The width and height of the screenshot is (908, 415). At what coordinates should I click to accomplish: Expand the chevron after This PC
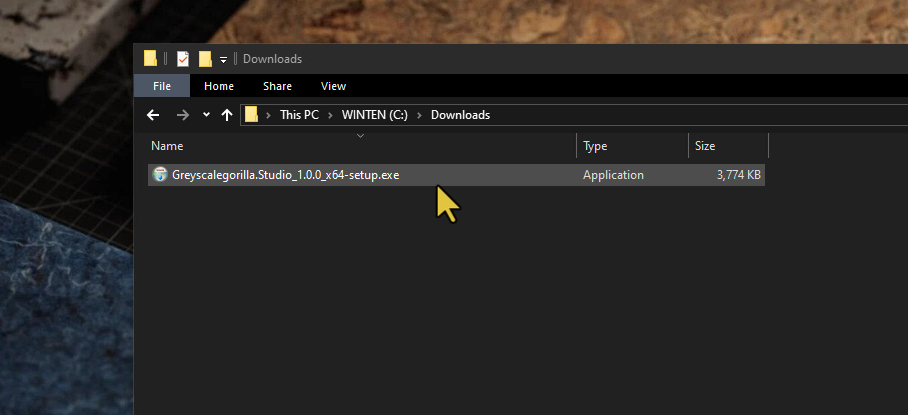point(330,115)
